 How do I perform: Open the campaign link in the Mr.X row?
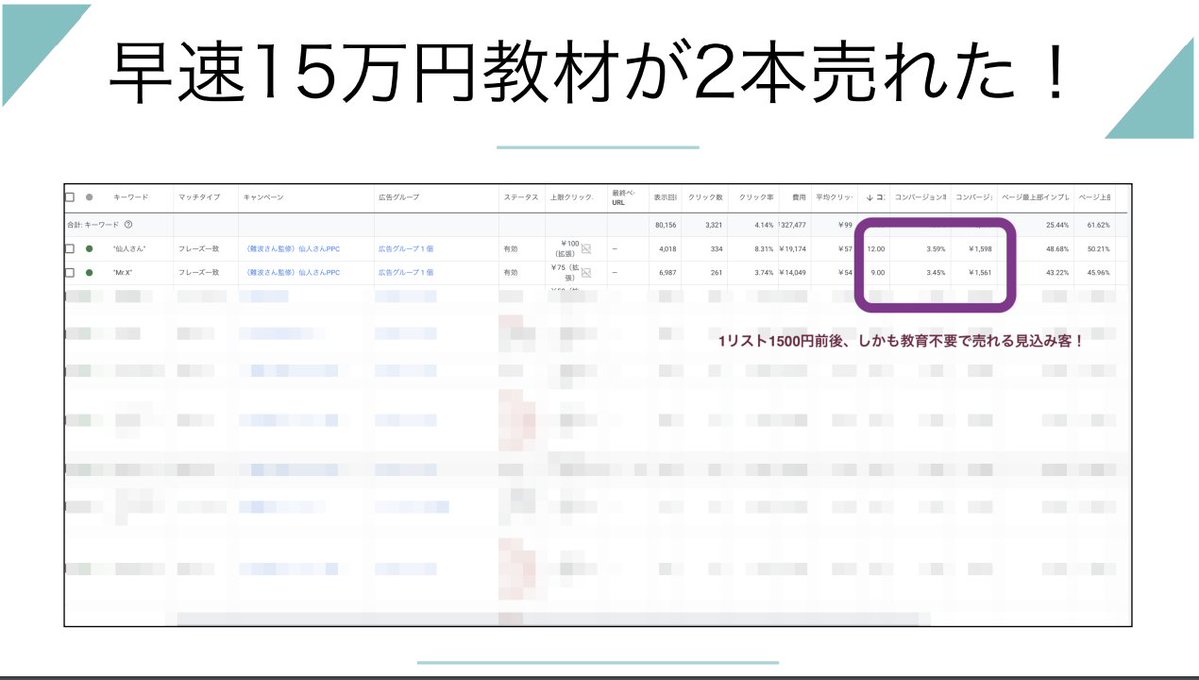(x=293, y=273)
